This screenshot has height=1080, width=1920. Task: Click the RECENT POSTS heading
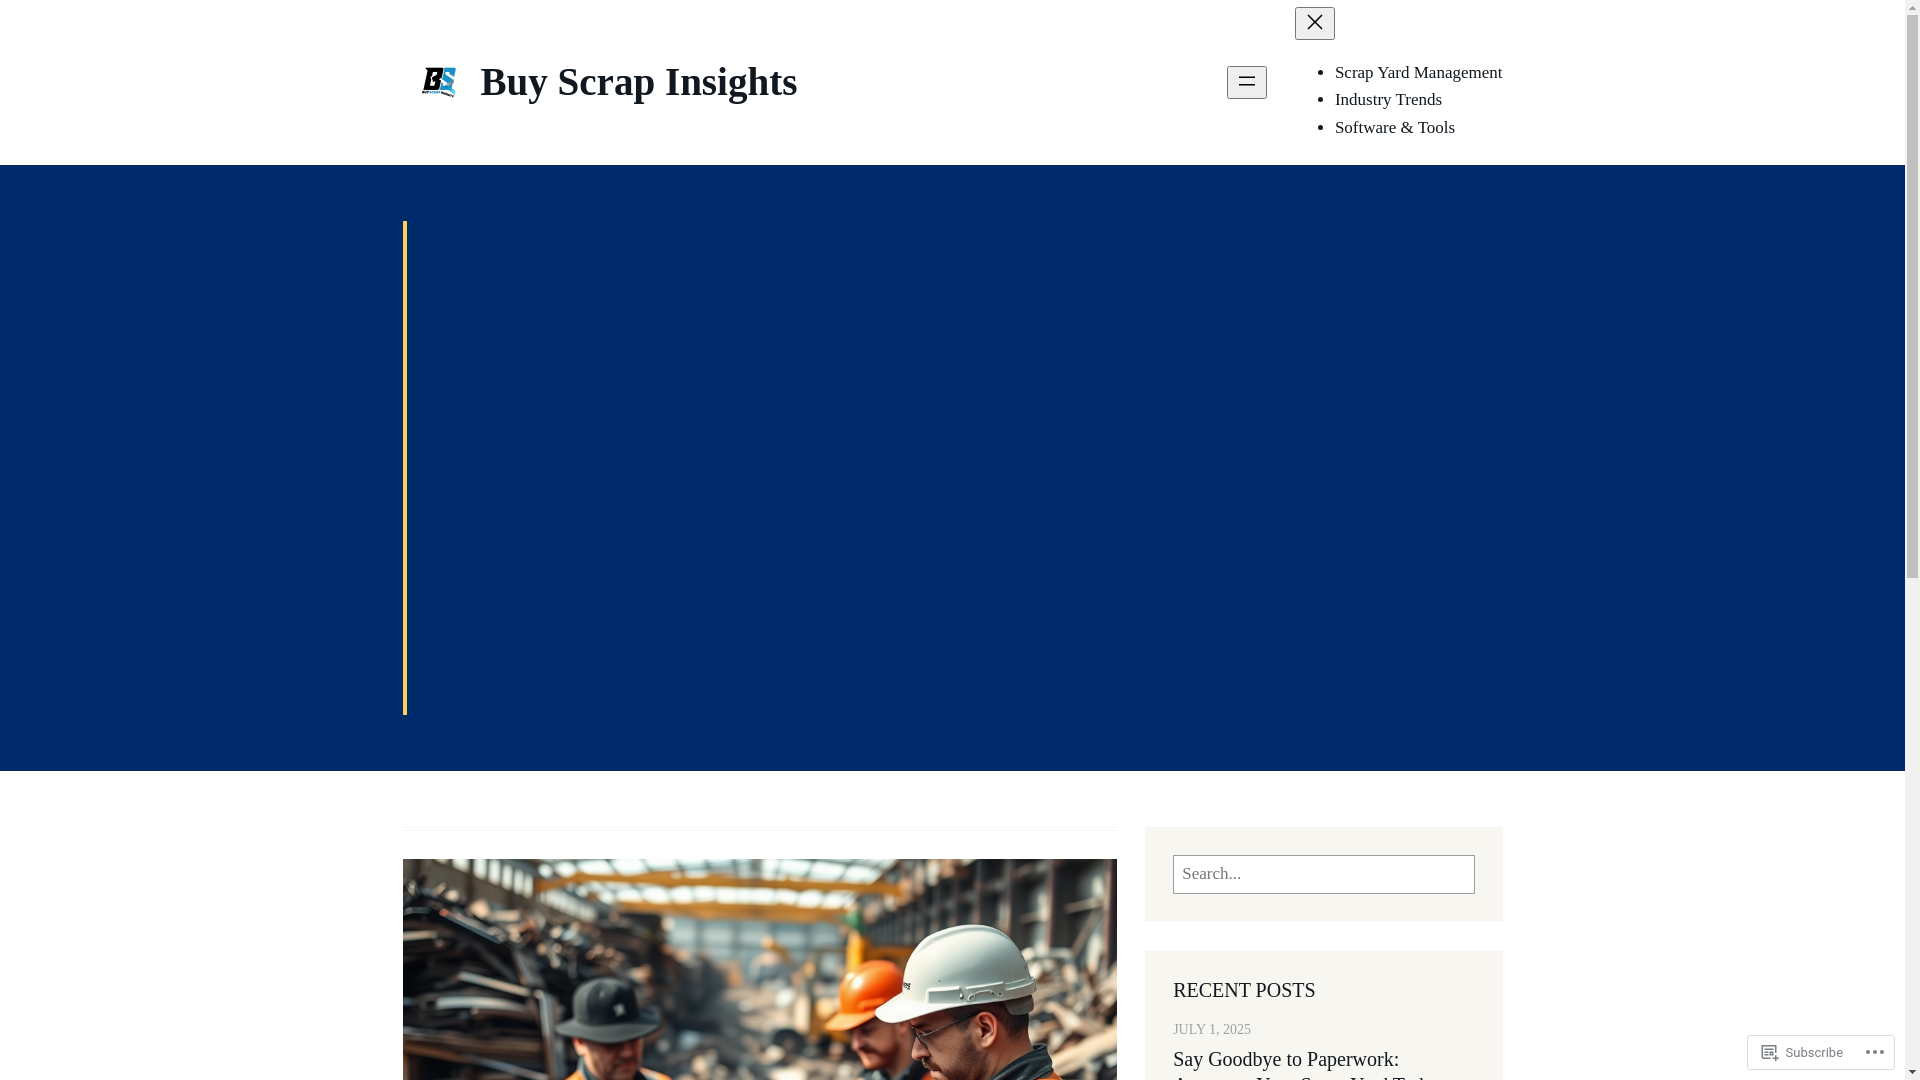1243,989
